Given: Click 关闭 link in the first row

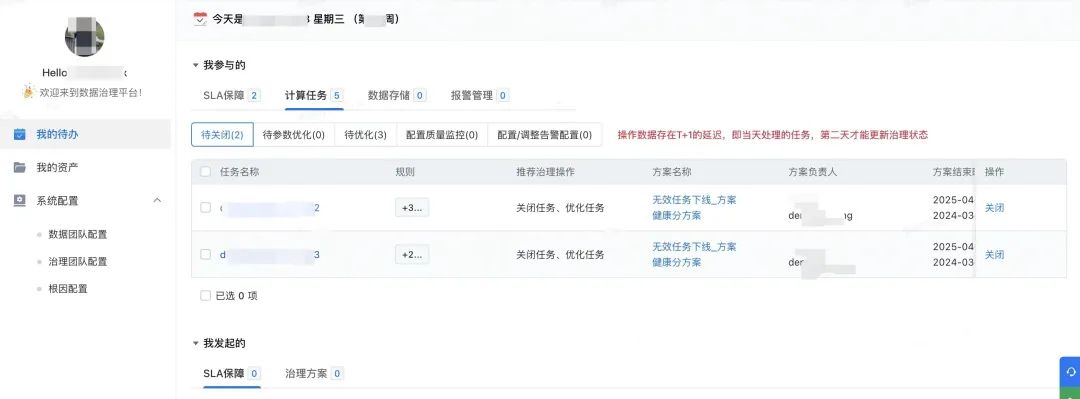Looking at the screenshot, I should (x=994, y=207).
